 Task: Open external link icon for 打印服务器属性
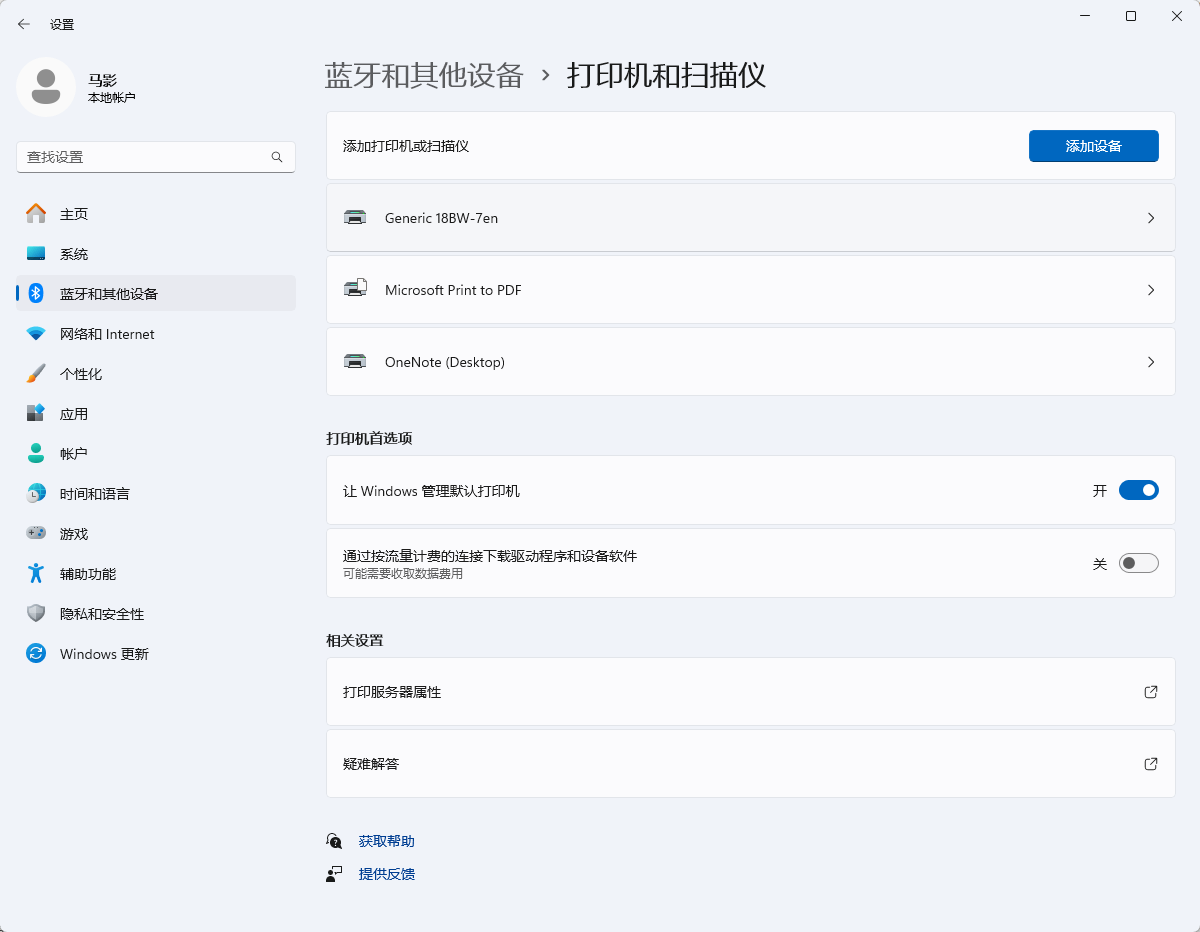(x=1151, y=692)
